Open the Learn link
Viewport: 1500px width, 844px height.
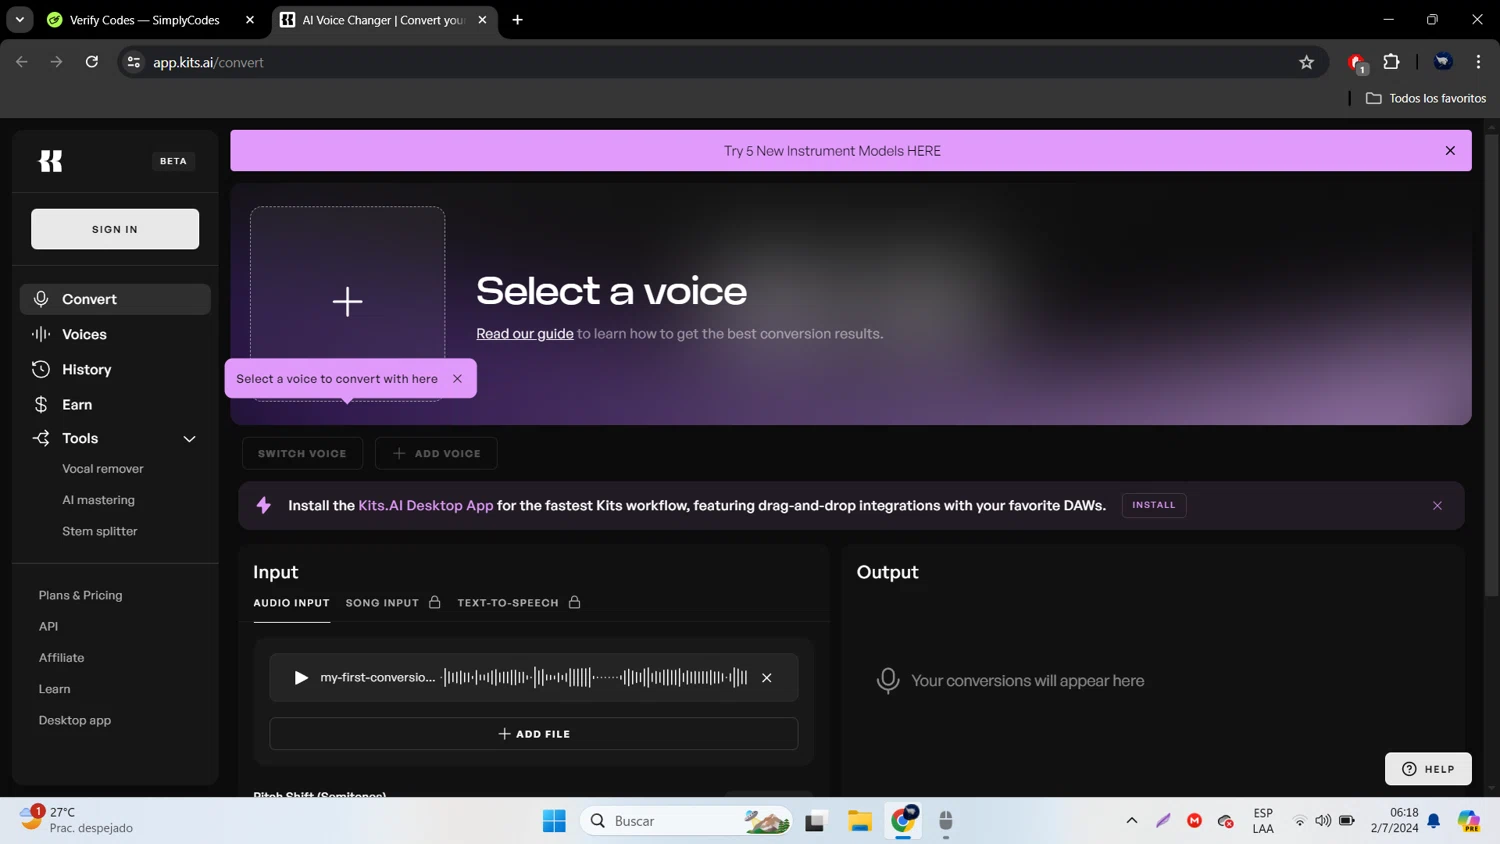(54, 689)
